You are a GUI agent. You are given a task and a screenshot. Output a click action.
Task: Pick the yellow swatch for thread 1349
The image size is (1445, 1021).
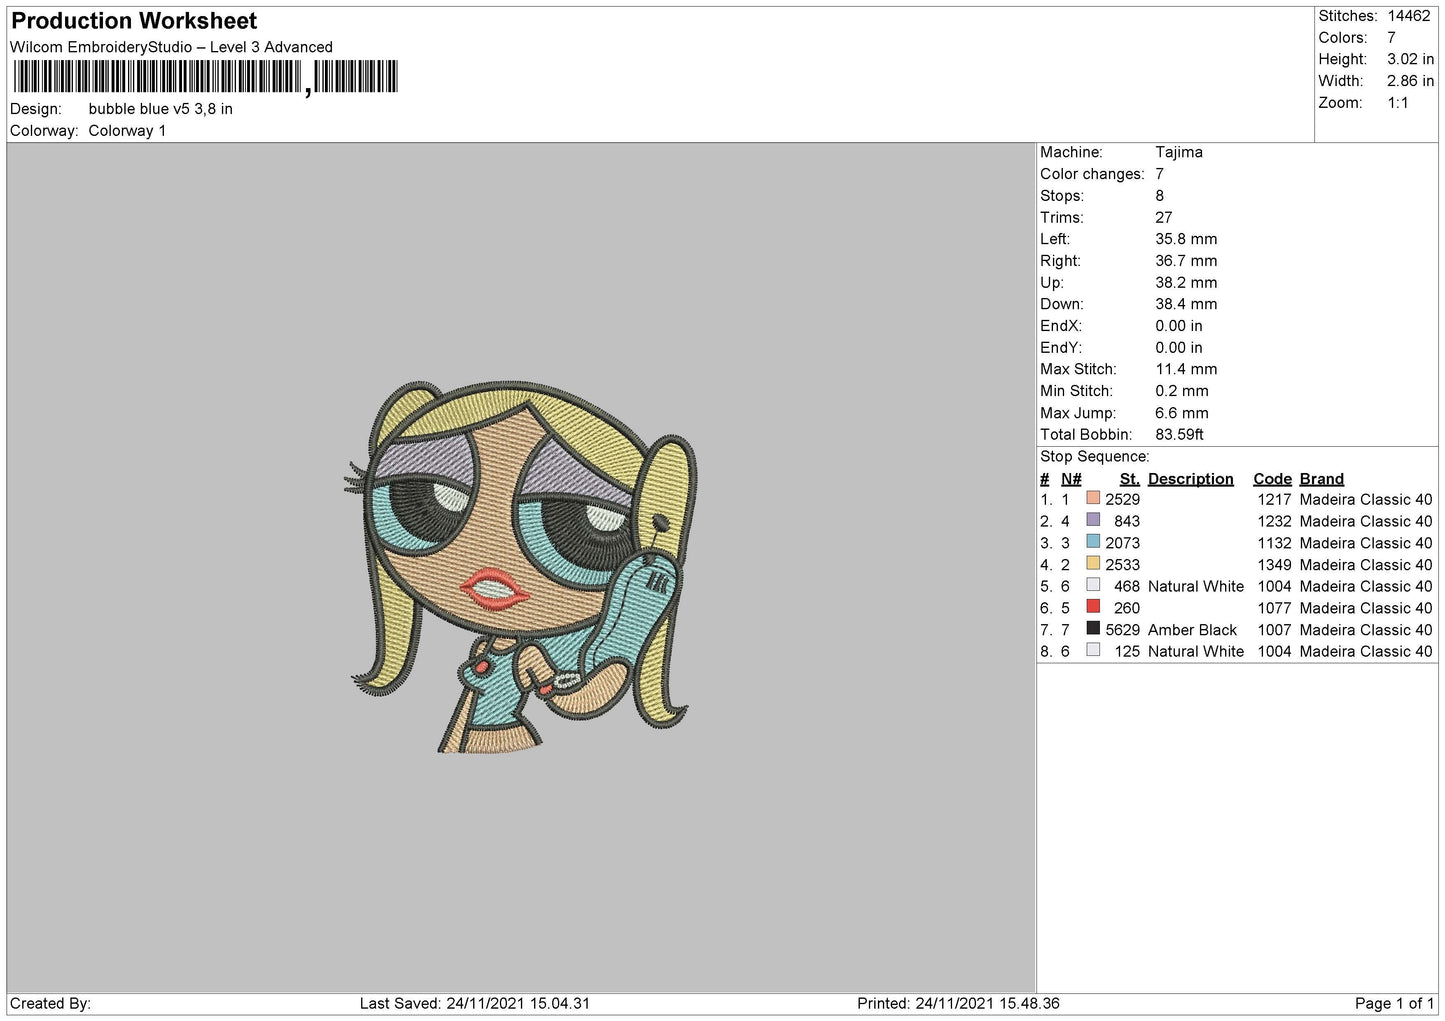click(1093, 563)
